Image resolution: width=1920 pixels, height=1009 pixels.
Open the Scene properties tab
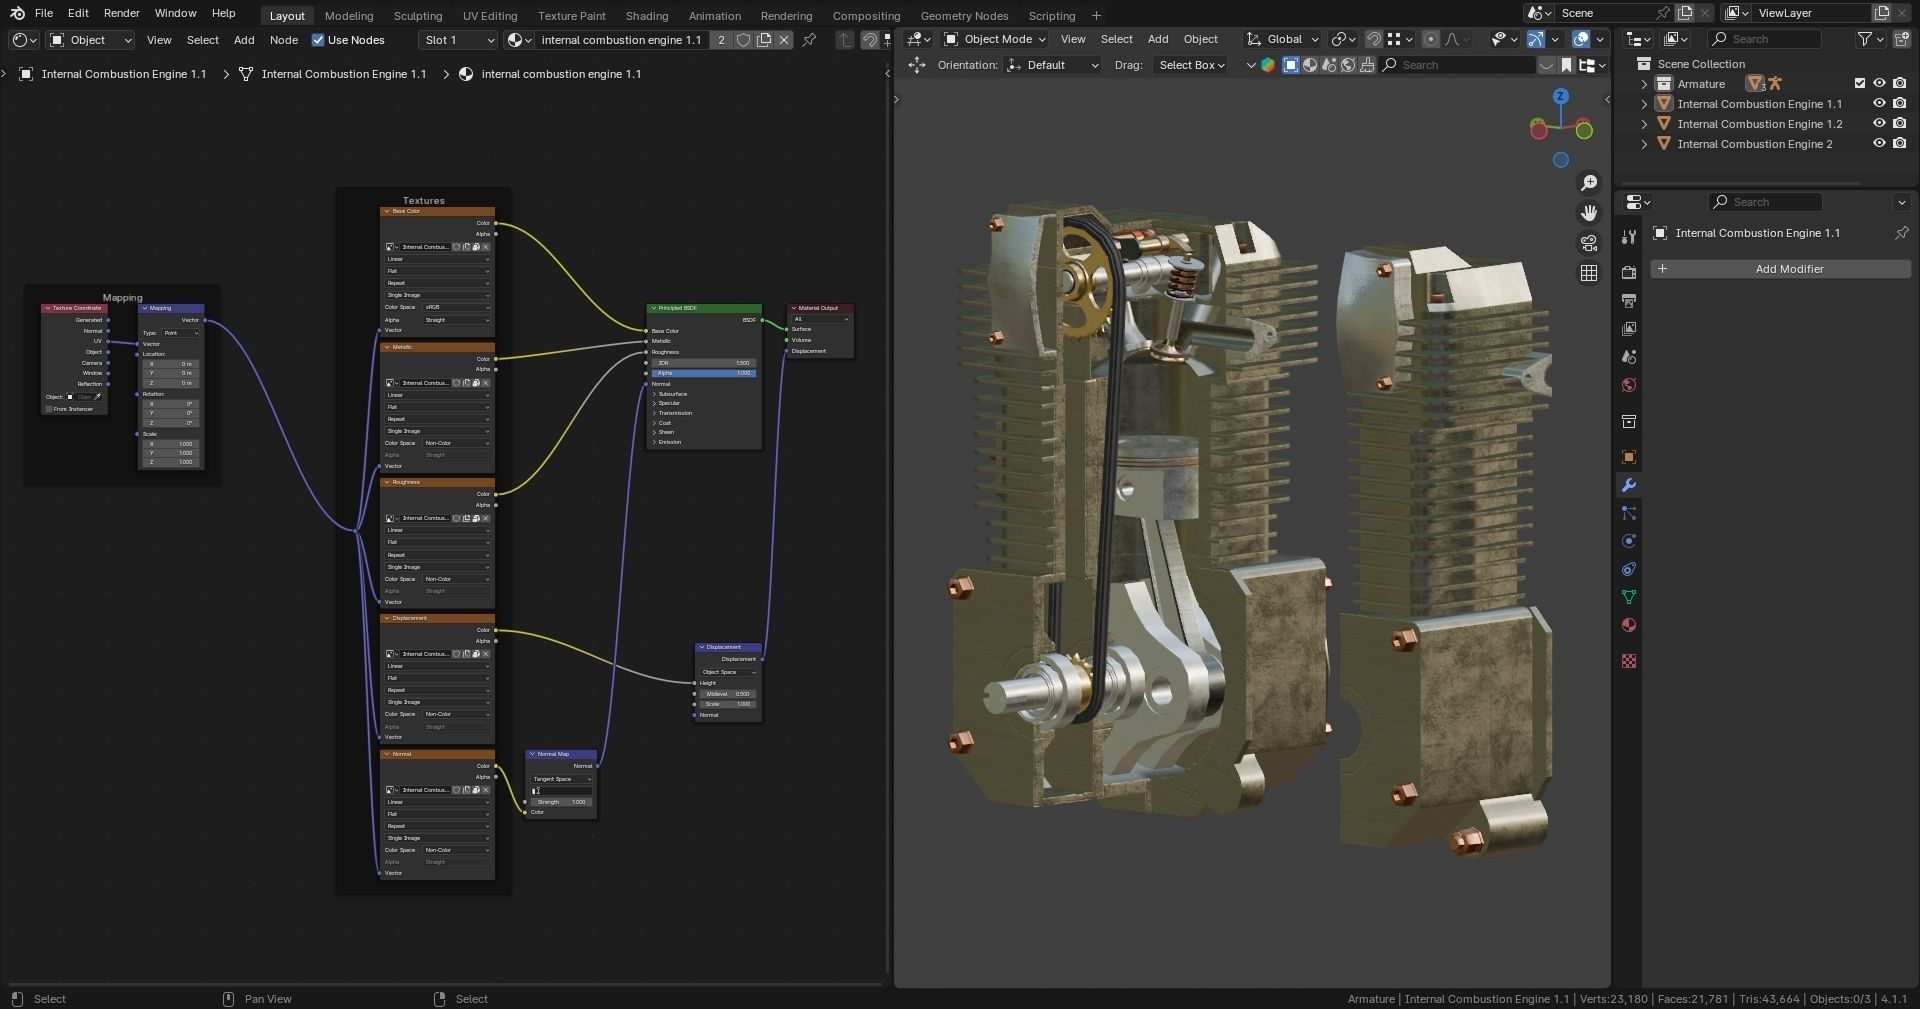(x=1628, y=357)
